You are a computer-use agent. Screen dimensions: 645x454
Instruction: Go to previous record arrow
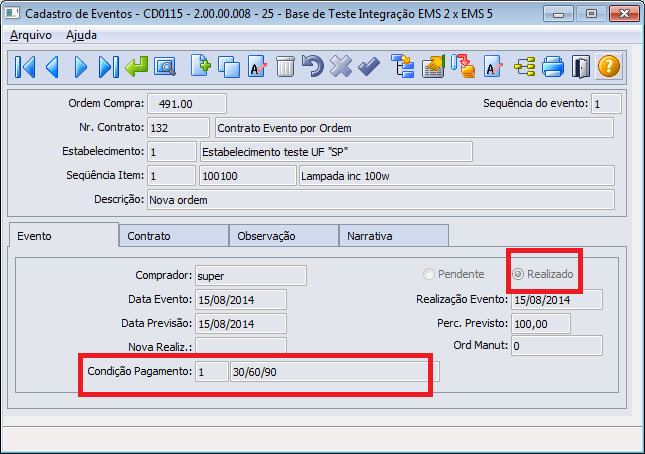tap(53, 67)
